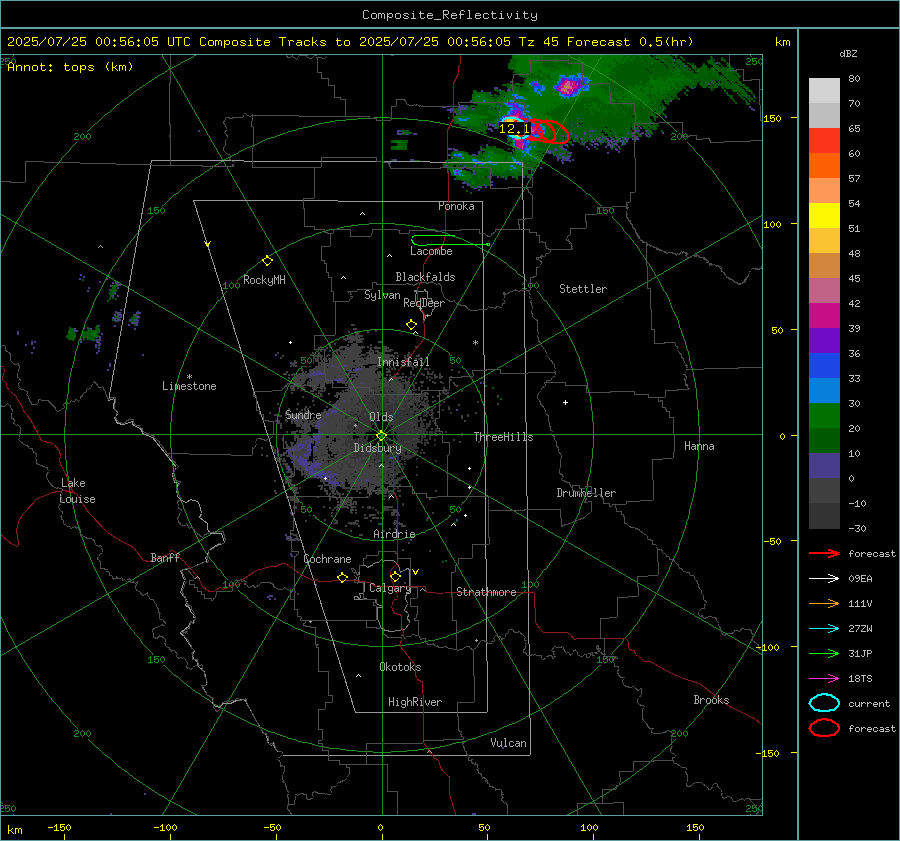Viewport: 900px width, 841px height.
Task: Click the 12.1 storm tops annotation
Action: pyautogui.click(x=514, y=129)
